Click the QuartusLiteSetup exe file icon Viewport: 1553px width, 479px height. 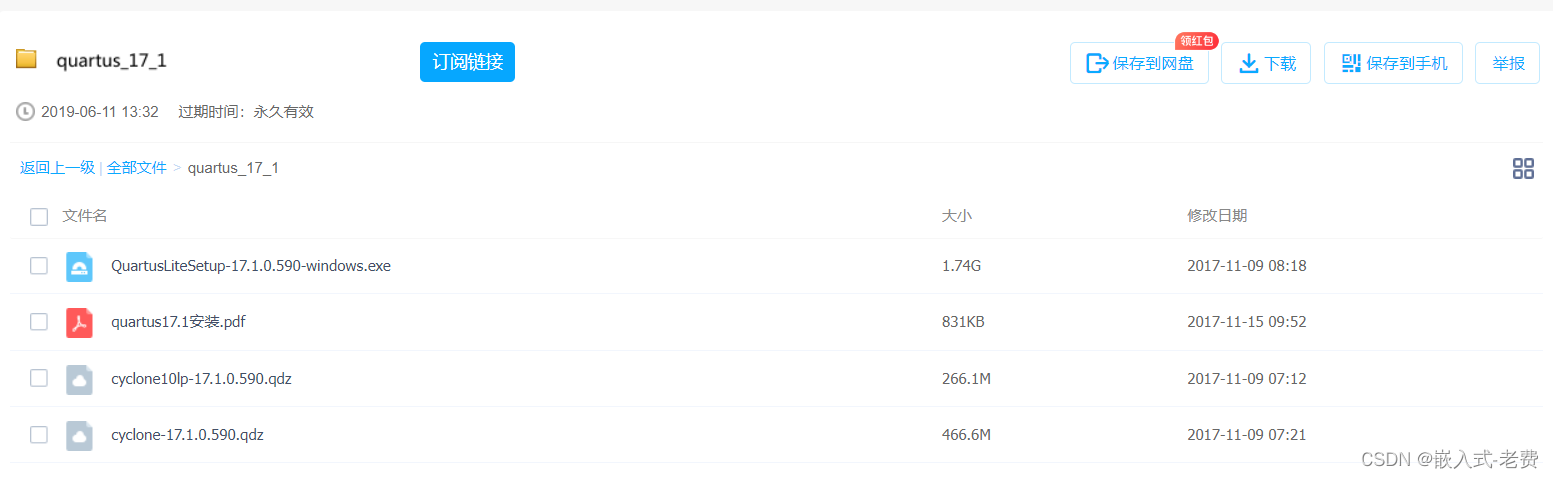(x=79, y=267)
